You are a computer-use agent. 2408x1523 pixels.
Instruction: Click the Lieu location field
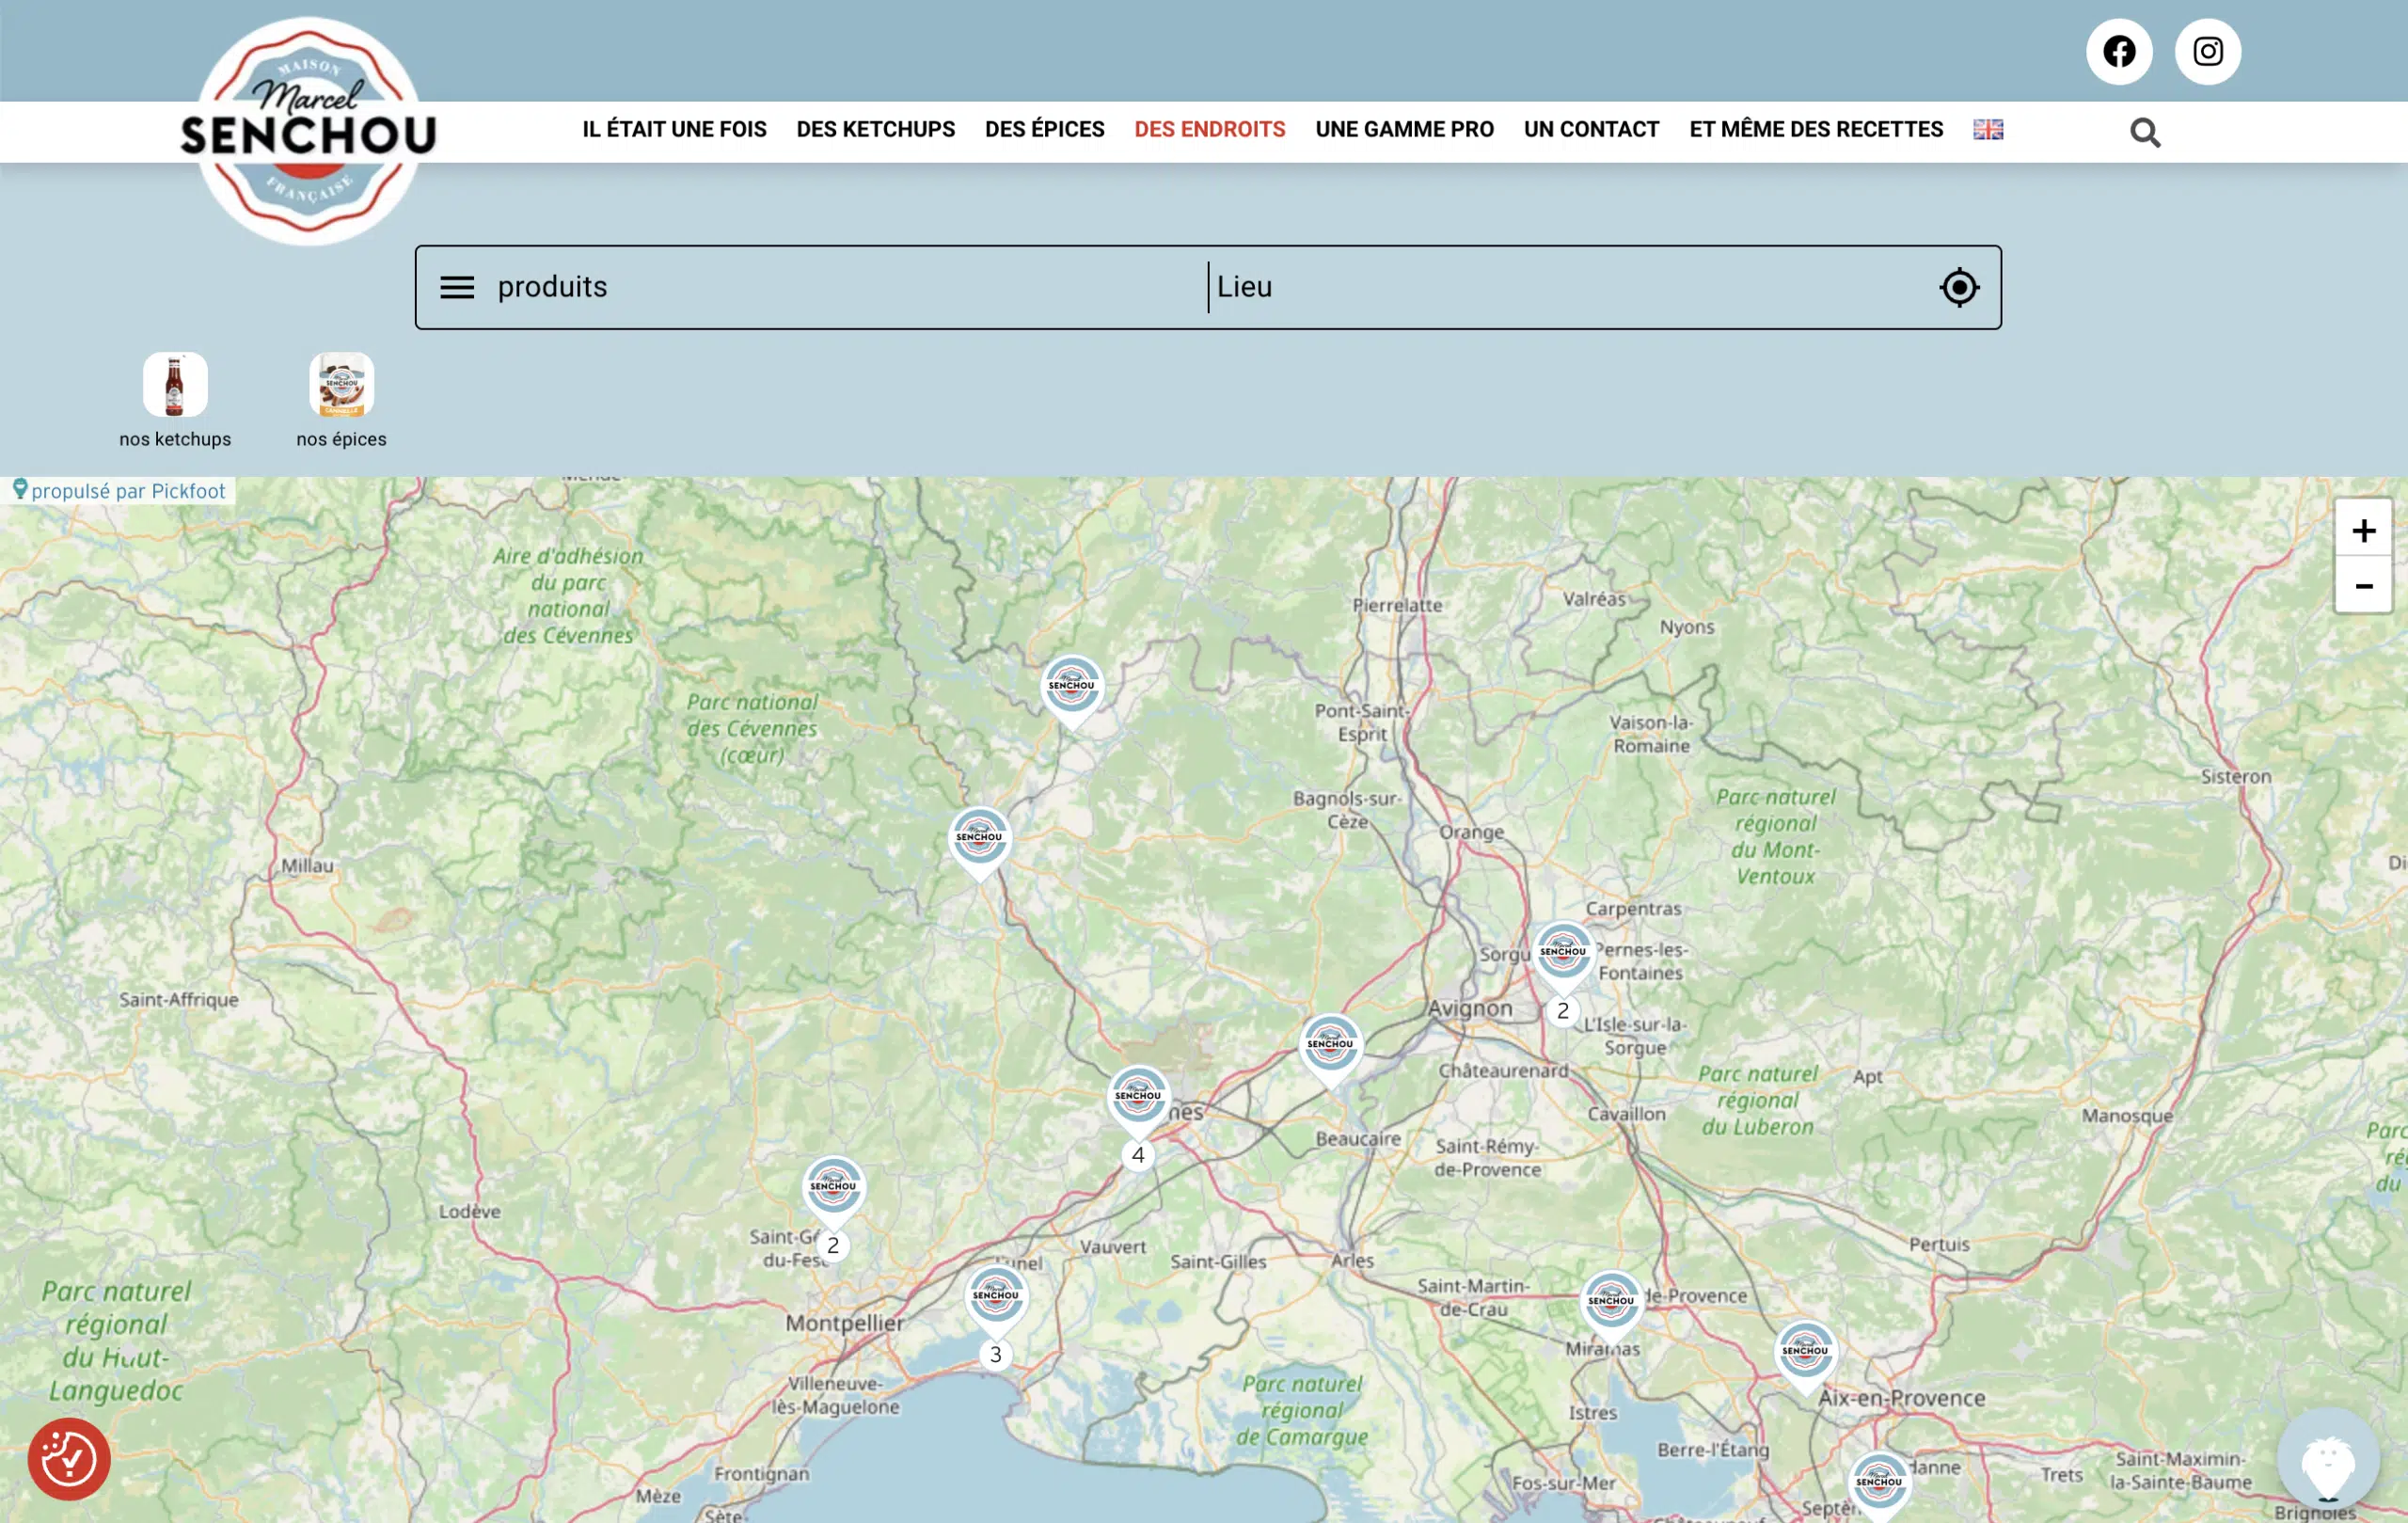pyautogui.click(x=1570, y=288)
